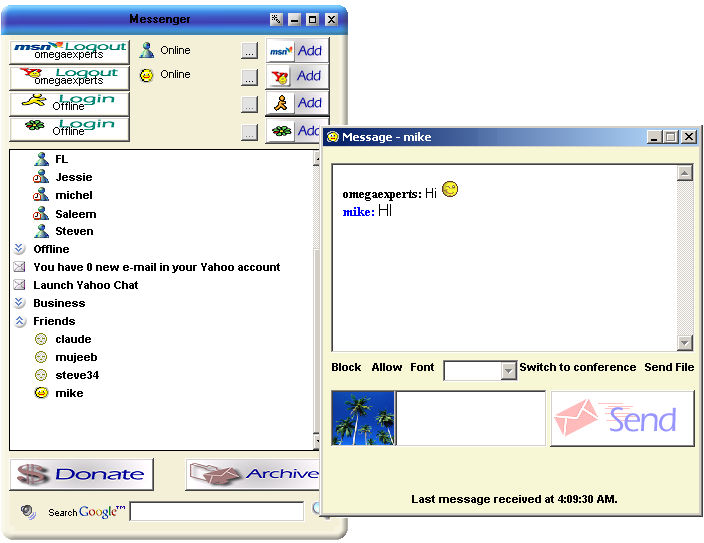704x543 pixels.
Task: Log out of the Yahoo omegaexperts account
Action: point(70,77)
